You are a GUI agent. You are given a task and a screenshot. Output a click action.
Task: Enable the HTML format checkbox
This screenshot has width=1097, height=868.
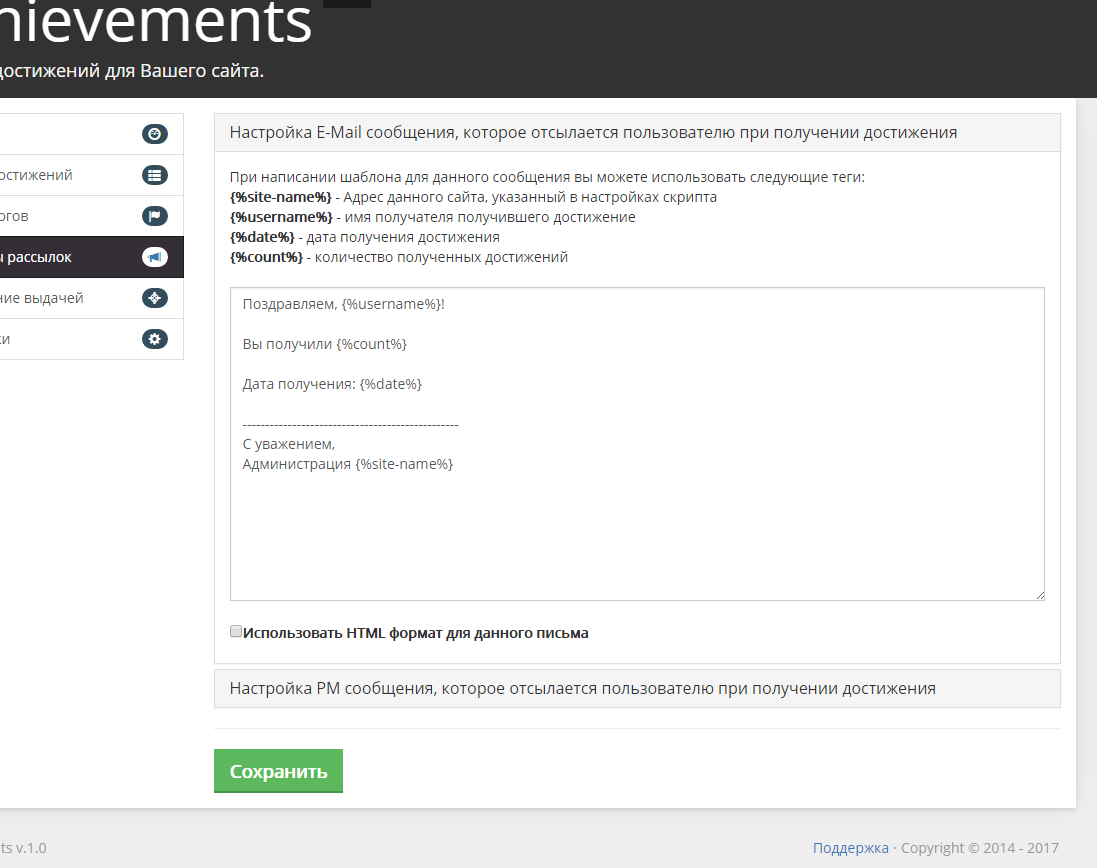(236, 631)
